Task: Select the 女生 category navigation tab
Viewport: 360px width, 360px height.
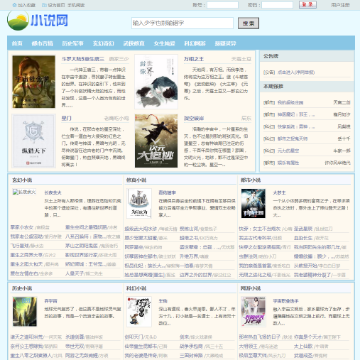Action: pos(164,43)
